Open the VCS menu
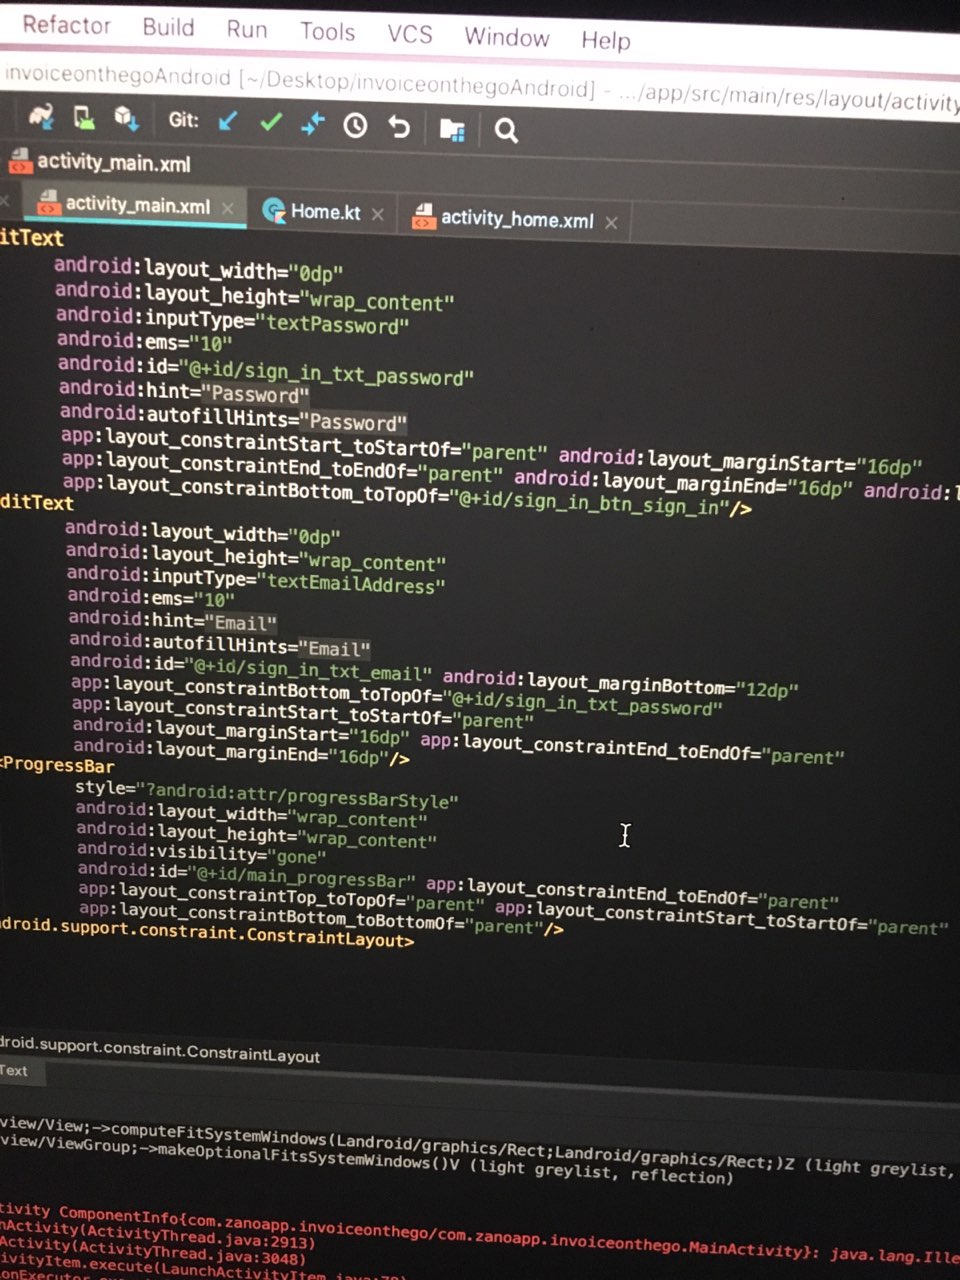Screen dimensions: 960x1280 pyautogui.click(x=410, y=34)
